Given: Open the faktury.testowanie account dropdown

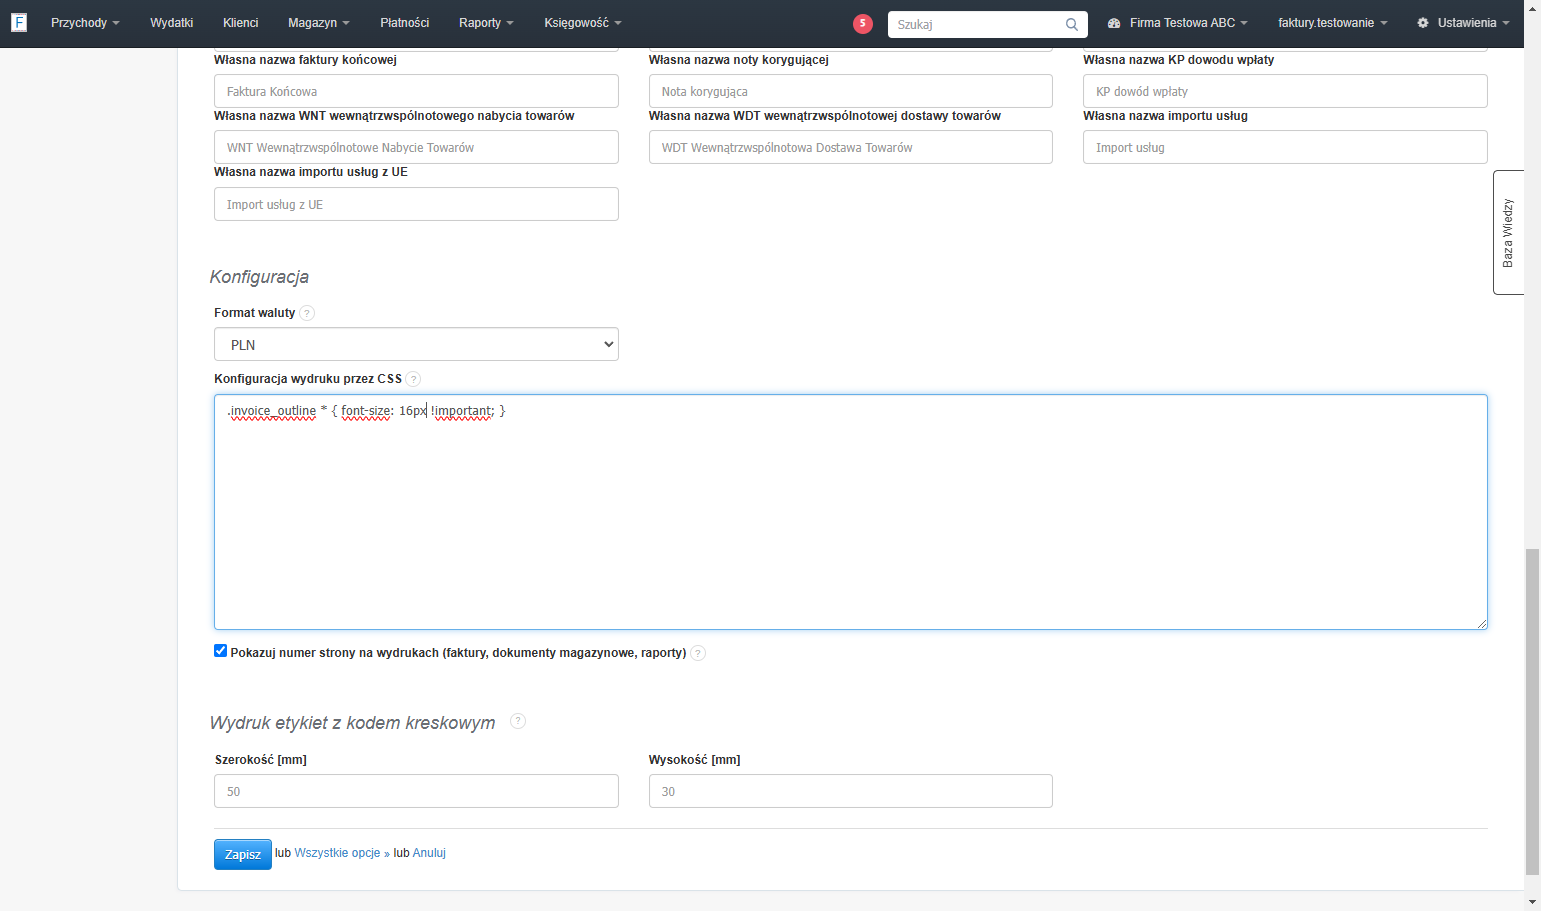Looking at the screenshot, I should [1333, 23].
